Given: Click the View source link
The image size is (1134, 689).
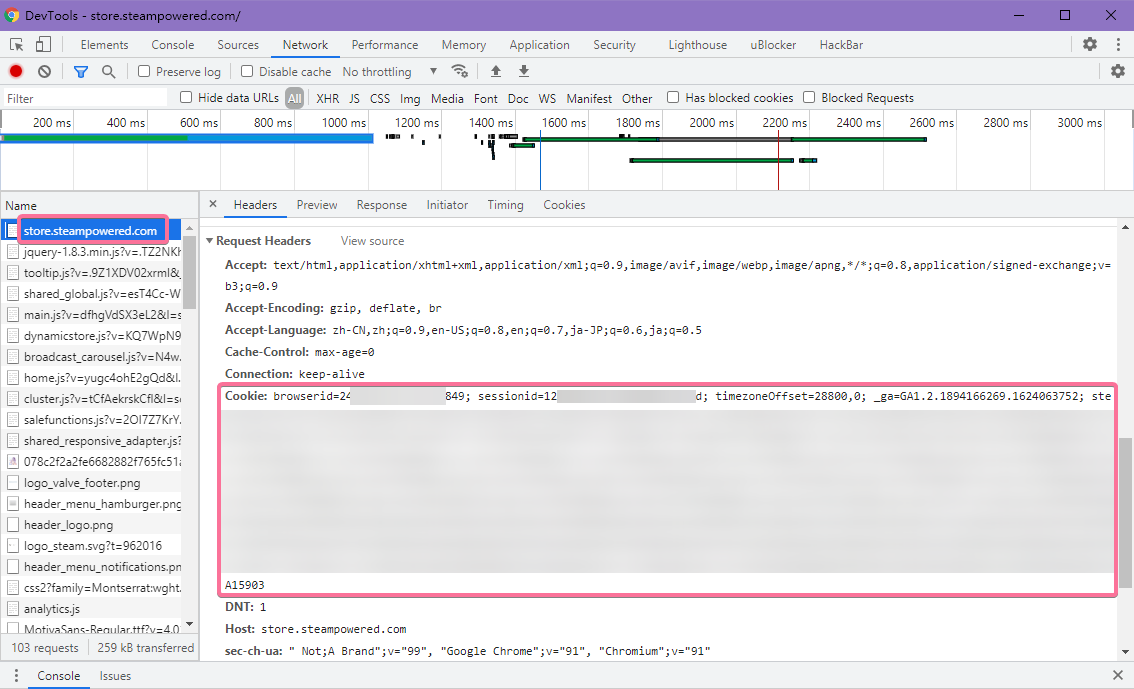Looking at the screenshot, I should coord(371,240).
